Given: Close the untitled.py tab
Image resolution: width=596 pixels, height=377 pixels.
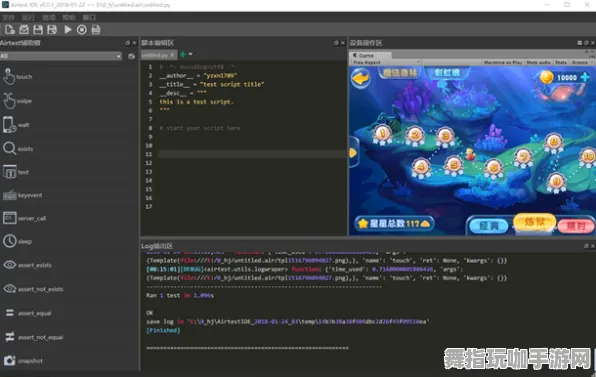Looking at the screenshot, I should point(172,55).
